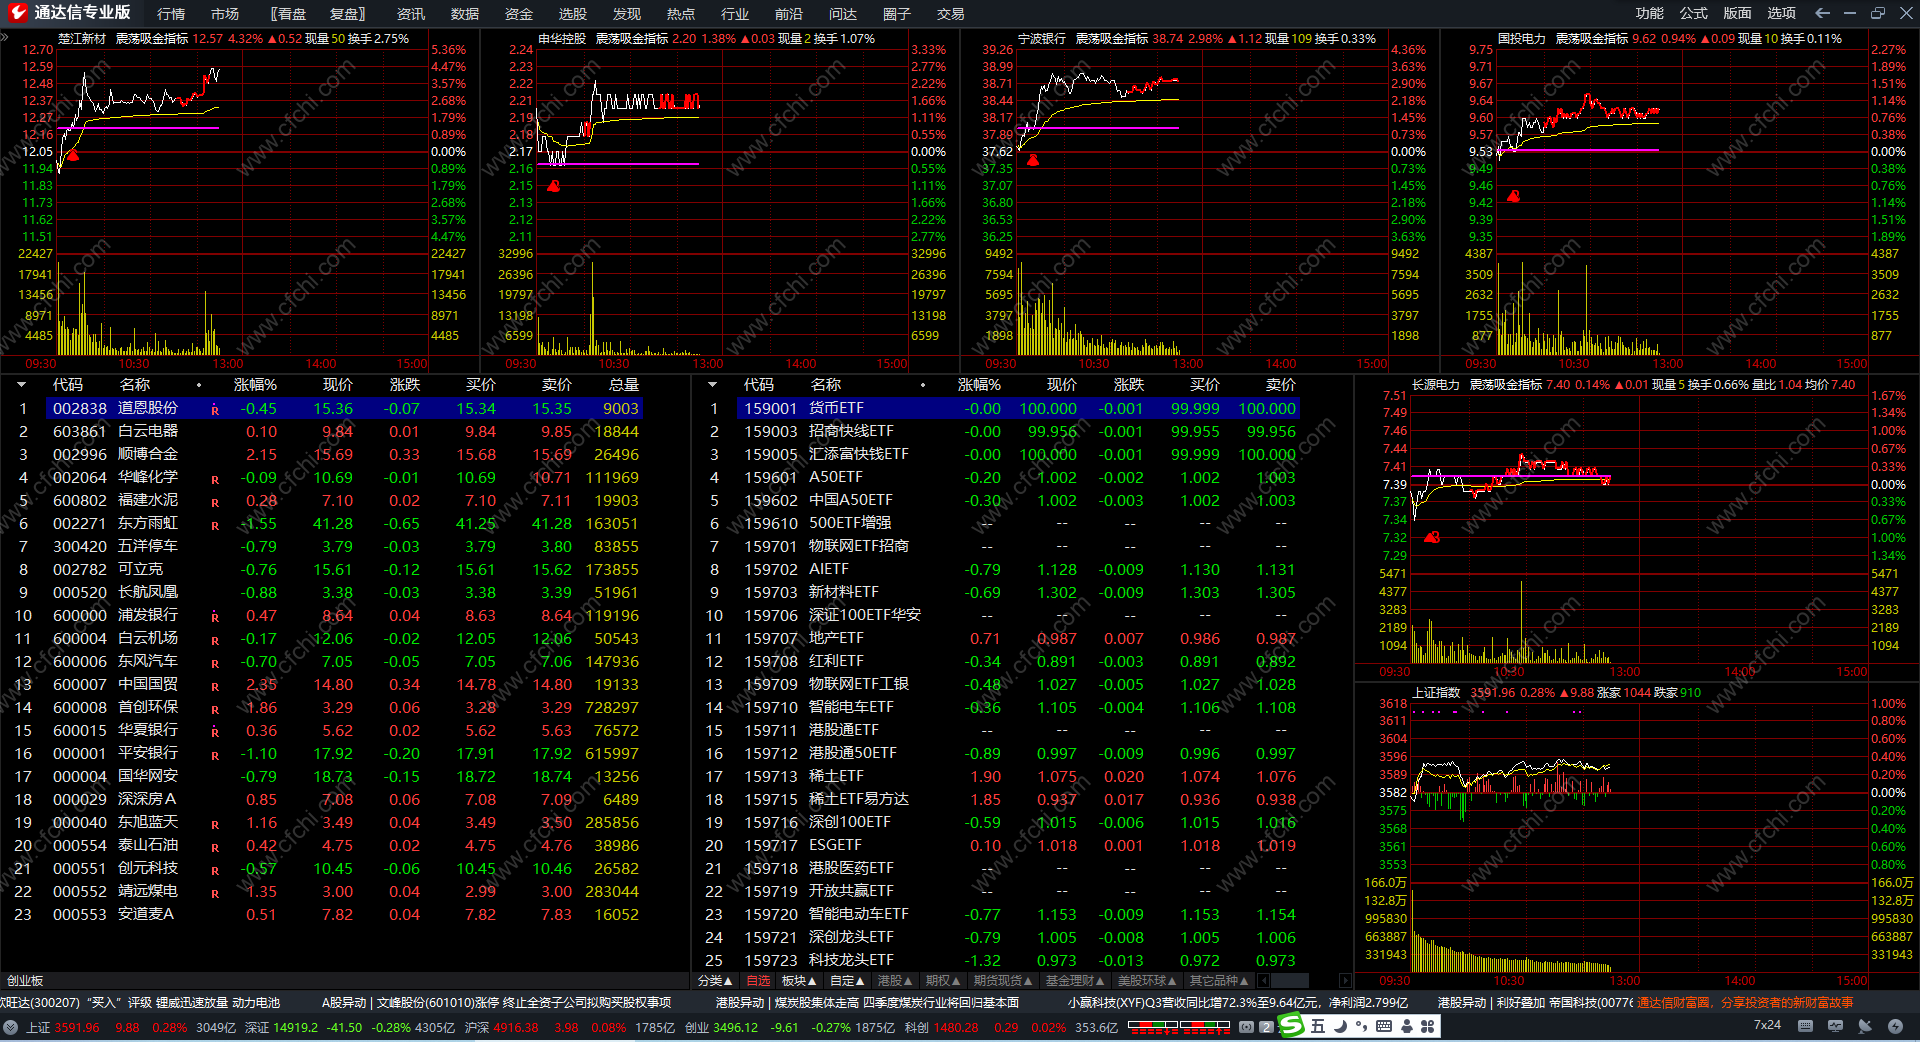Screen dimensions: 1920x1042
Task: Click the 五 wubi mode icon
Action: [1318, 1026]
